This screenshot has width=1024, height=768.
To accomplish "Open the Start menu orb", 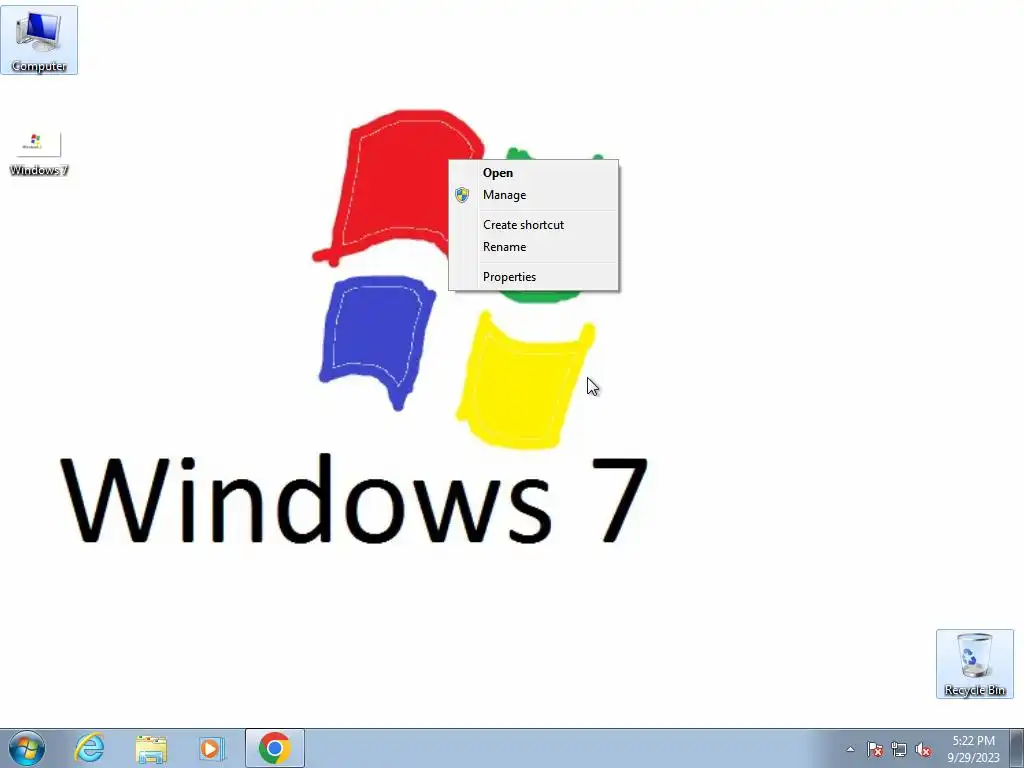I will click(x=27, y=748).
